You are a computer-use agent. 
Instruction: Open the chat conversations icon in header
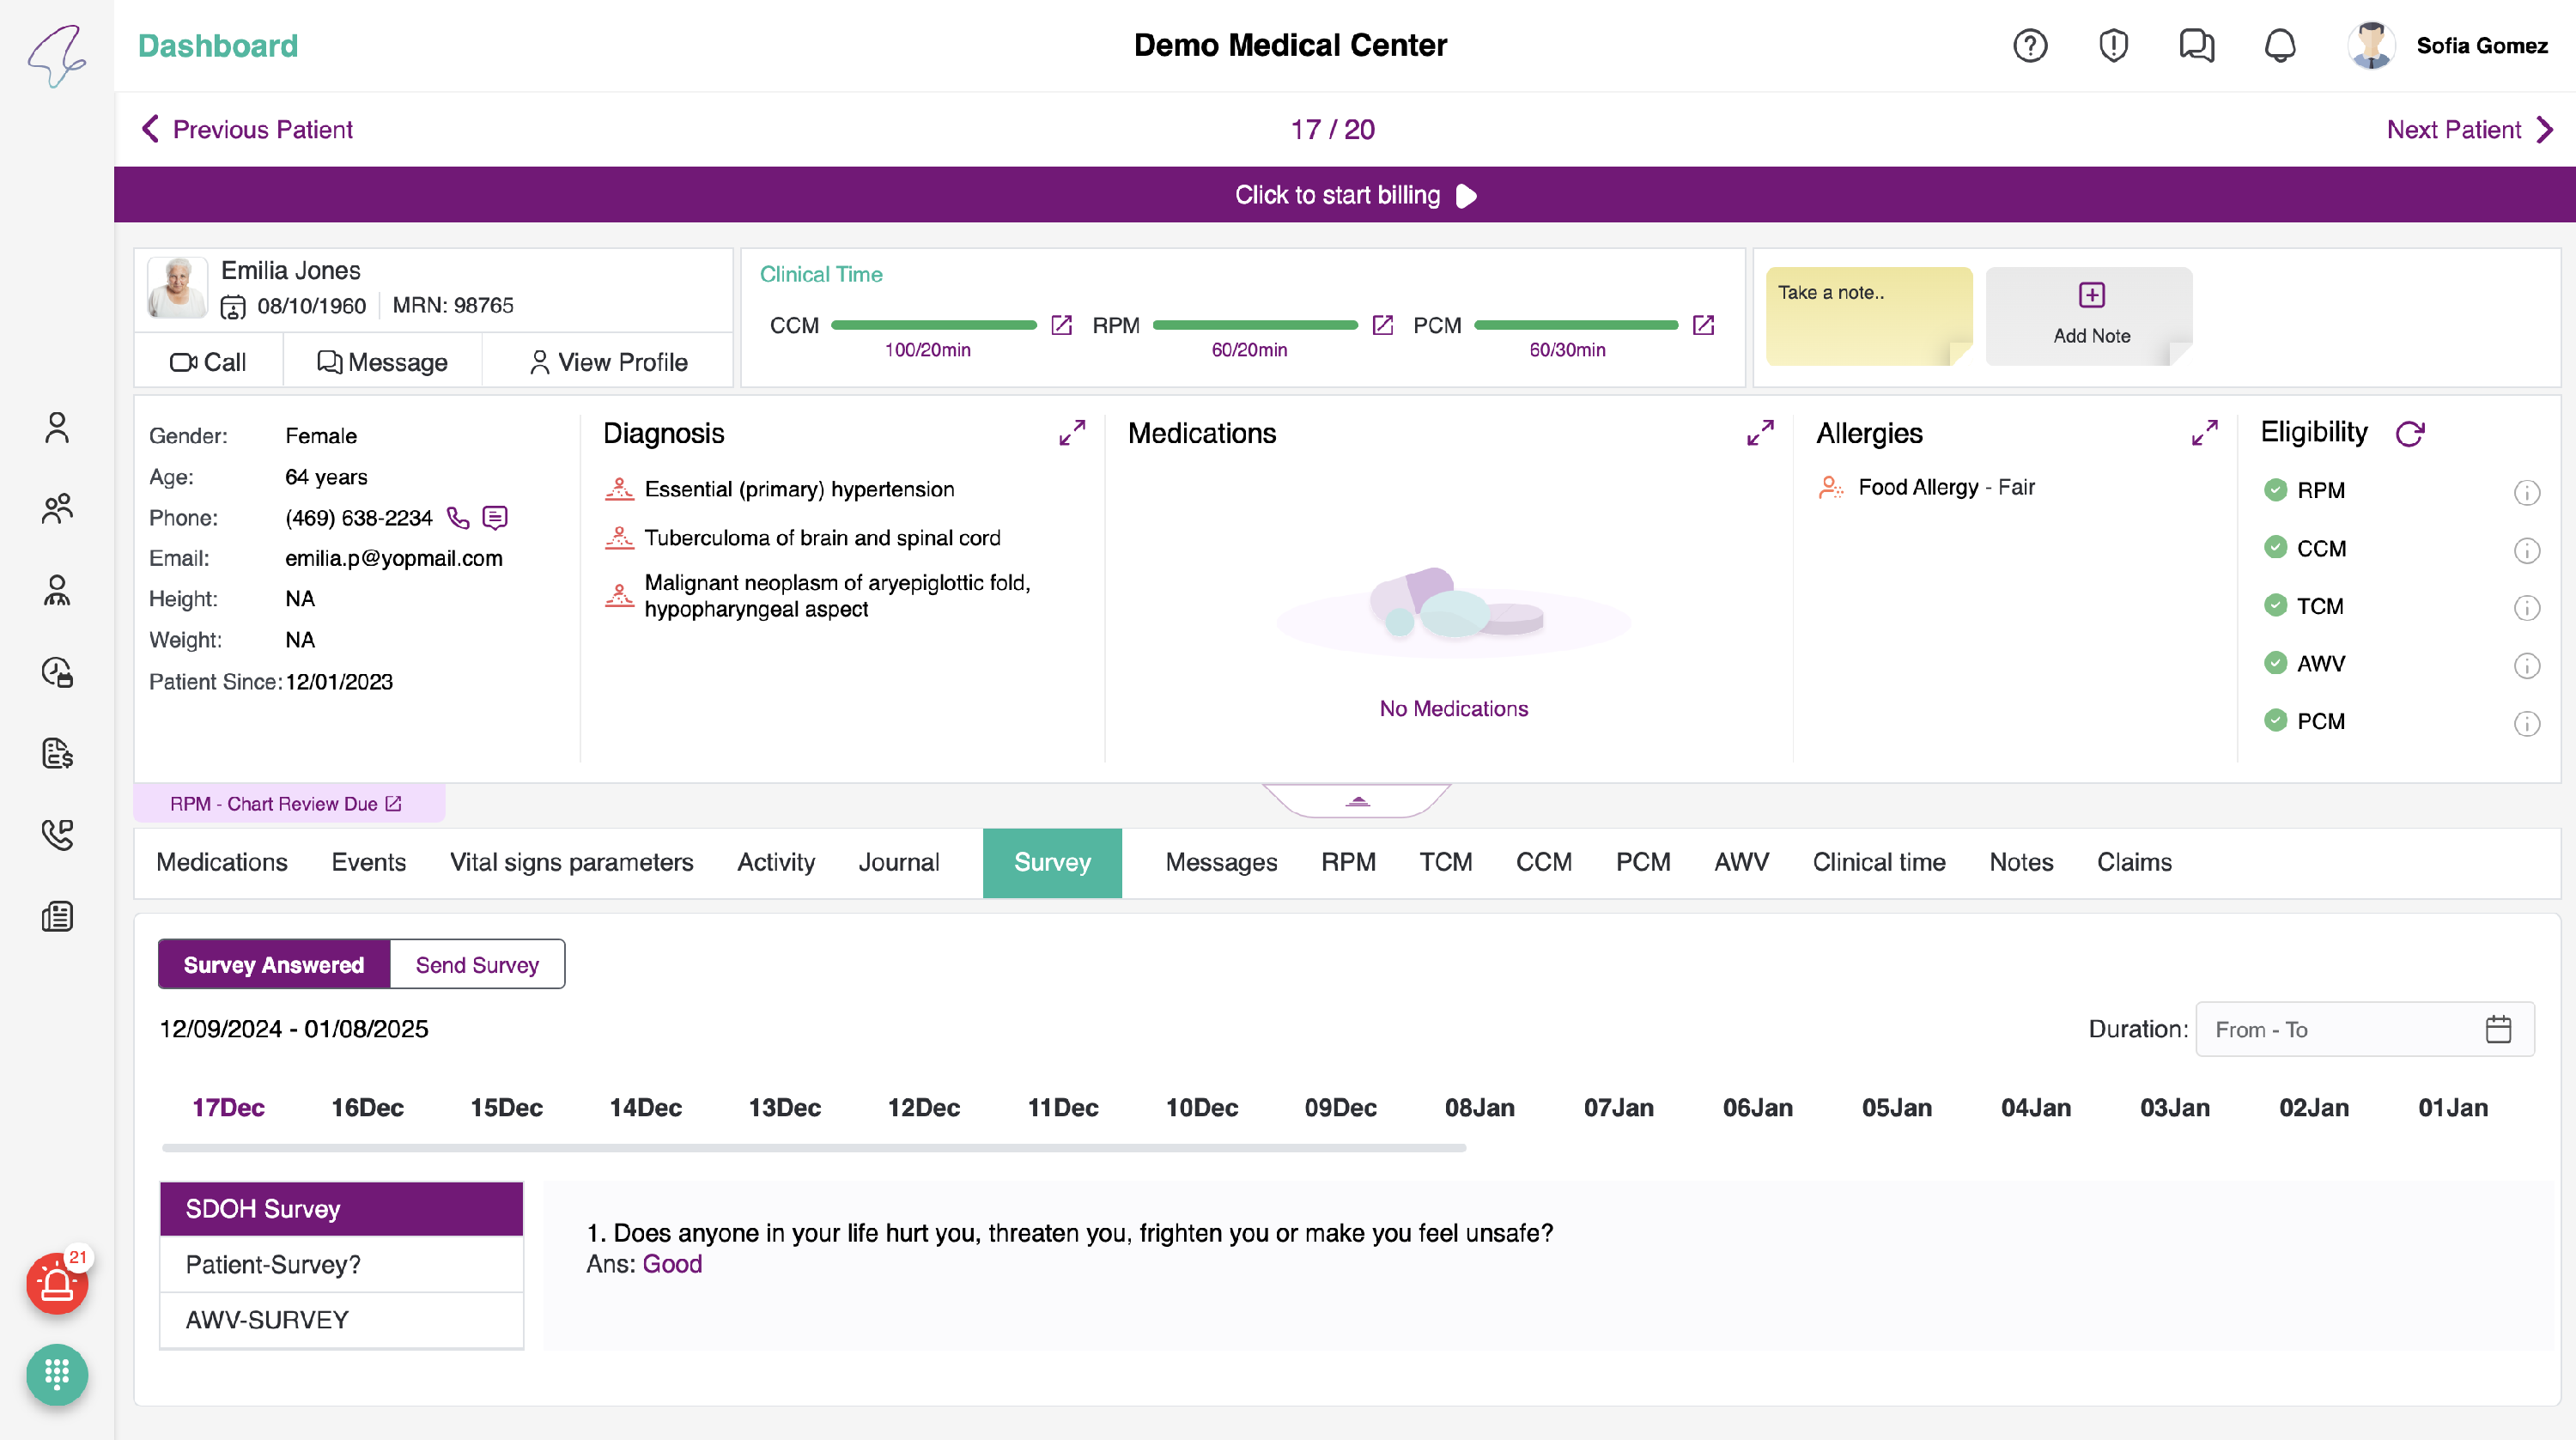point(2196,45)
